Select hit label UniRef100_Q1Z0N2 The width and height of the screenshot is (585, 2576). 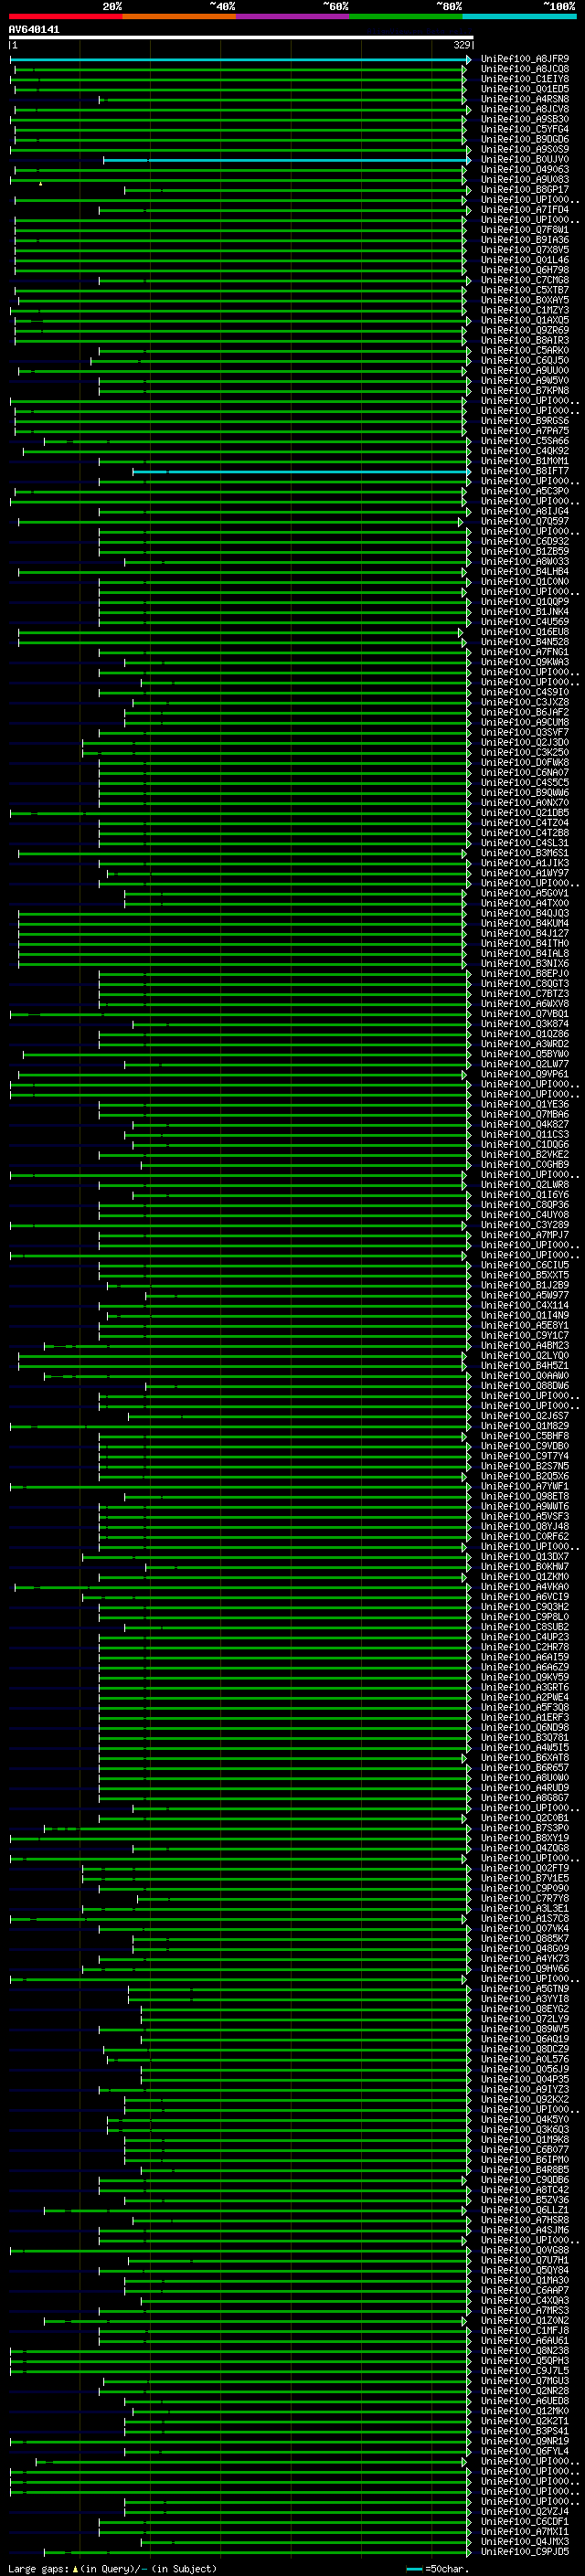pyautogui.click(x=525, y=2320)
